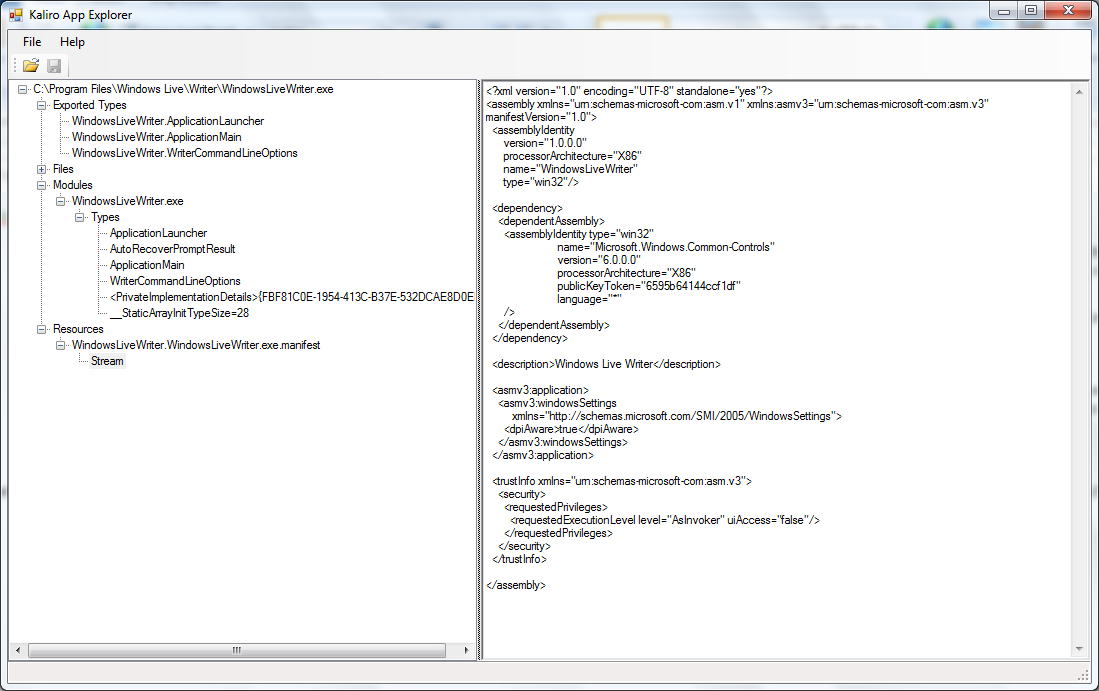Select WindowsLiveWriter.ApplicationLauncher exported type

pyautogui.click(x=168, y=121)
